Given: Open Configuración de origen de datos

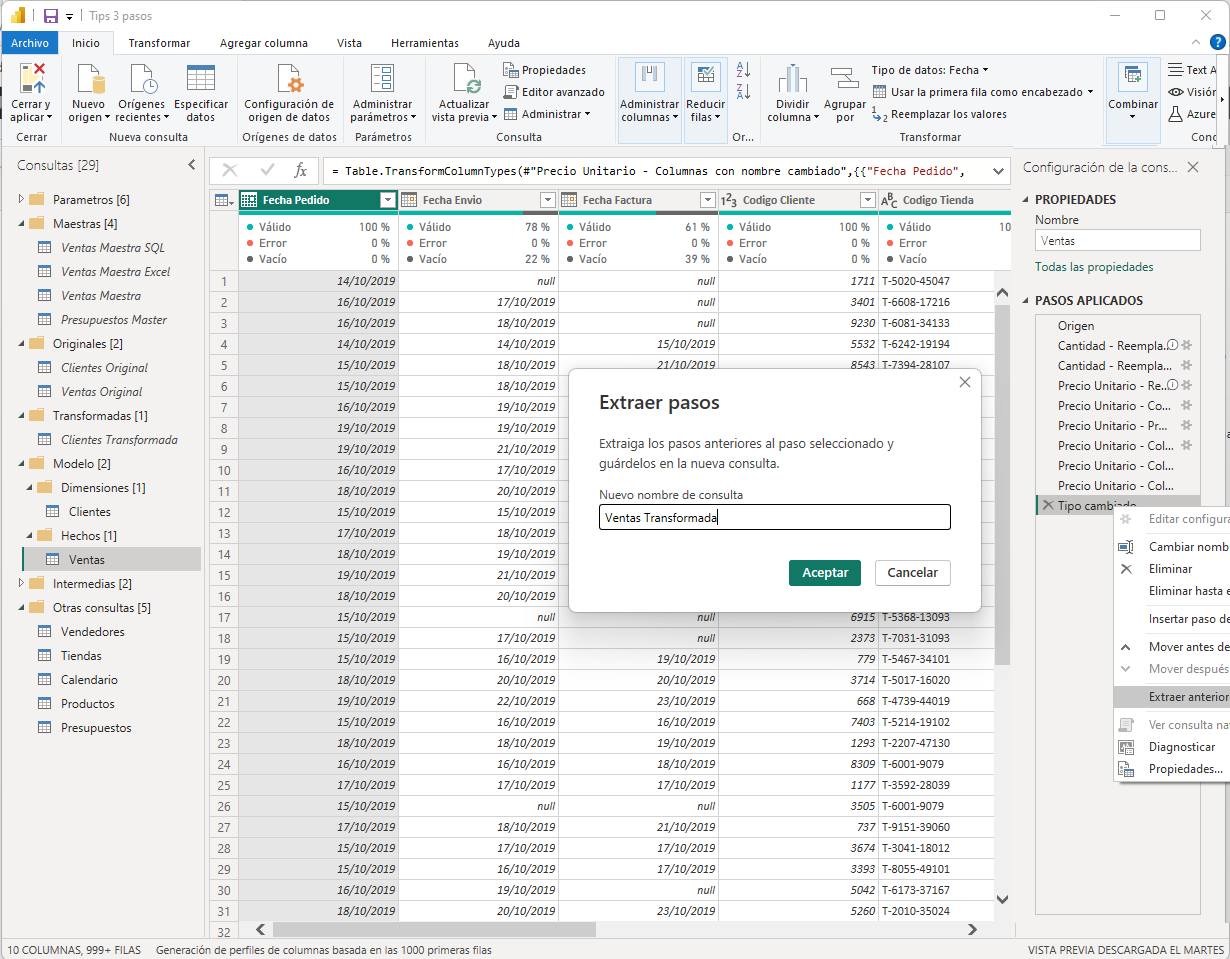Looking at the screenshot, I should click(289, 80).
